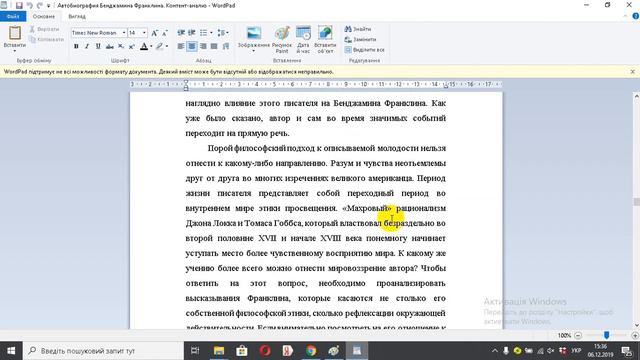
Task: Apply text highlight color marker
Action: point(160,47)
